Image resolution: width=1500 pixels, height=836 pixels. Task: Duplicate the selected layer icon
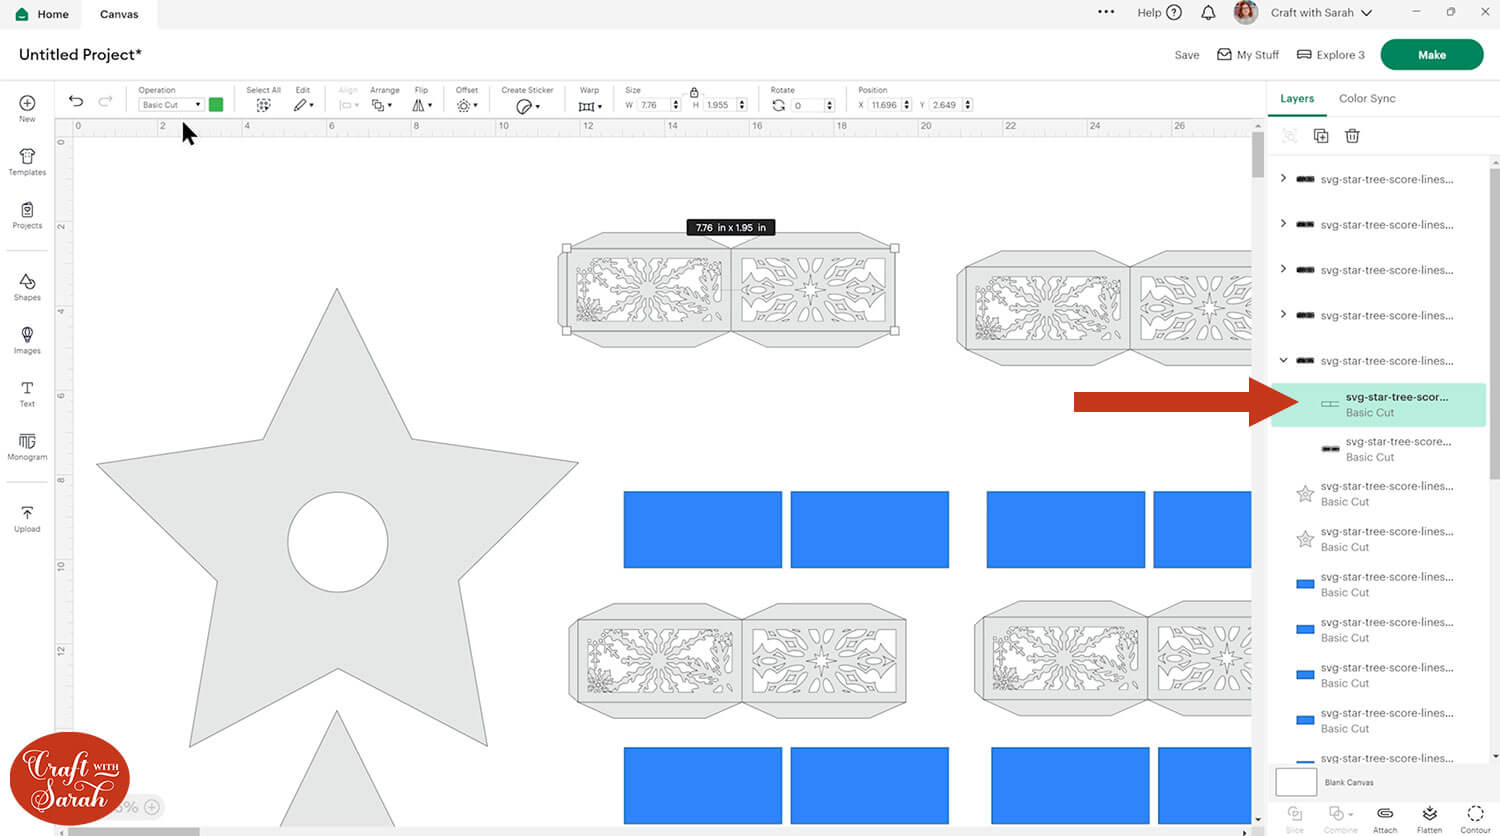point(1321,136)
